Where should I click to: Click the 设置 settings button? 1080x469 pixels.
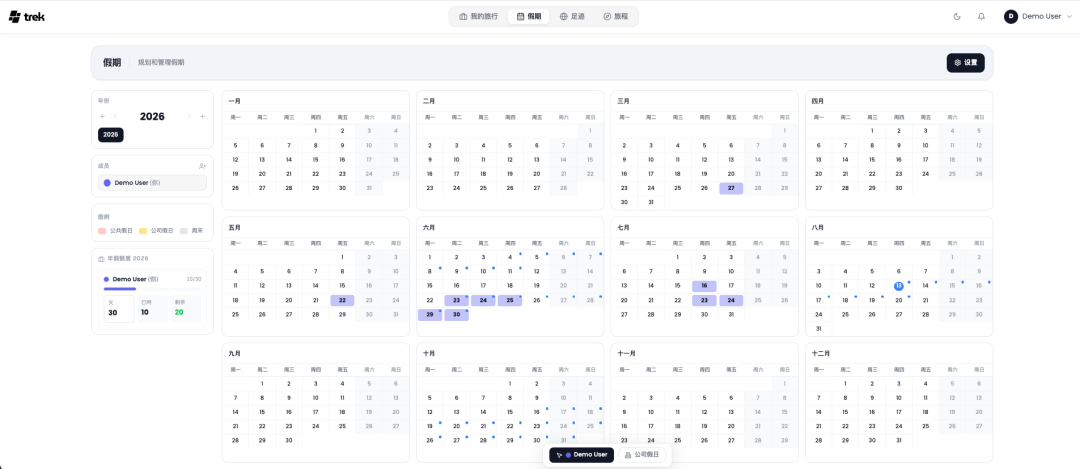966,63
